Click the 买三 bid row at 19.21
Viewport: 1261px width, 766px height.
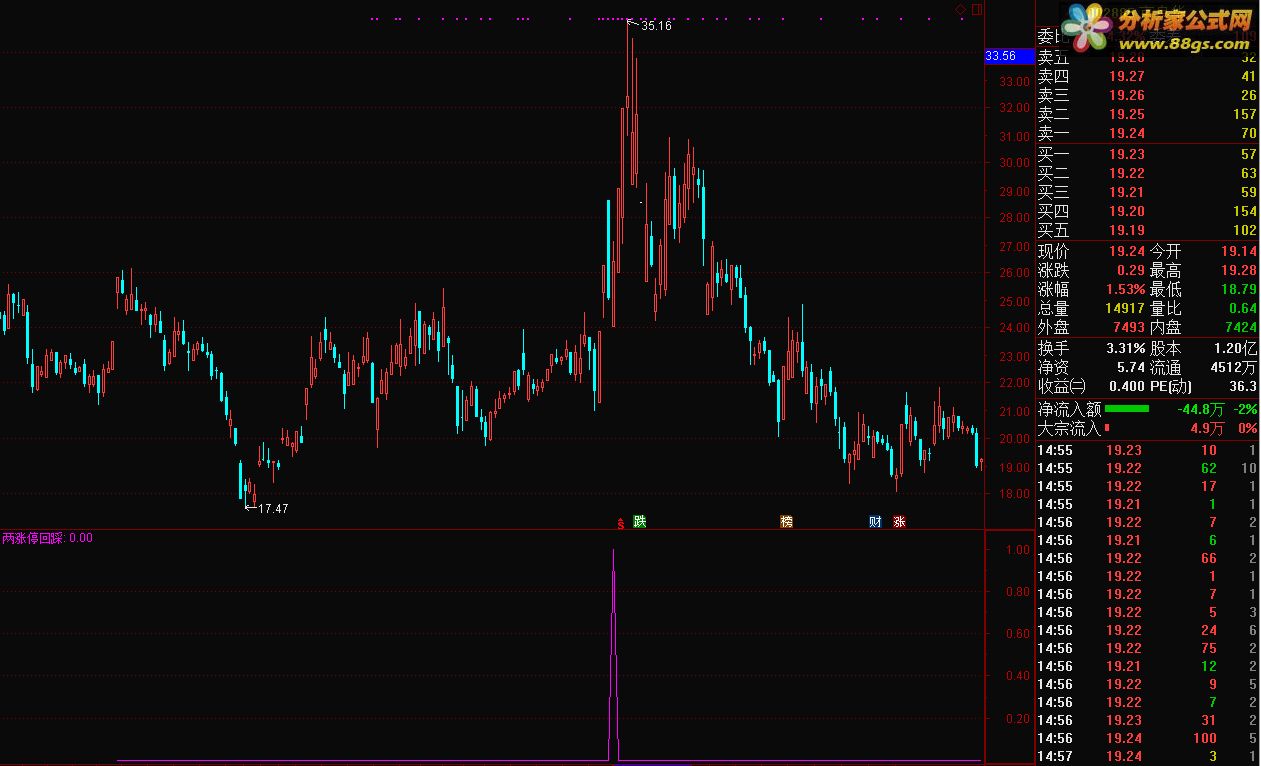pyautogui.click(x=1147, y=192)
